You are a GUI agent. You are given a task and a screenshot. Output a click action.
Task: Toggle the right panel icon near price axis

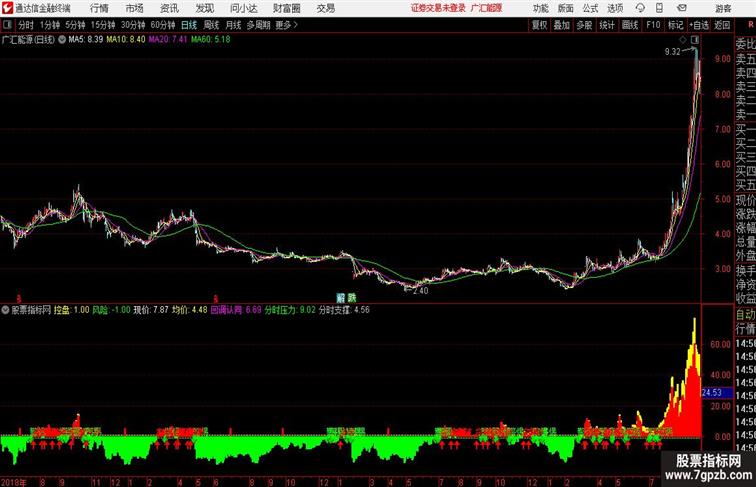coord(695,40)
